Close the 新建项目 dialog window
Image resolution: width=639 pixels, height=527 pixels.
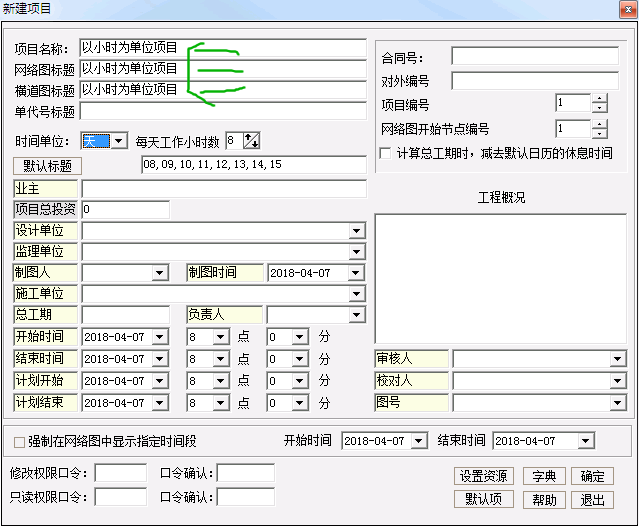tap(628, 9)
